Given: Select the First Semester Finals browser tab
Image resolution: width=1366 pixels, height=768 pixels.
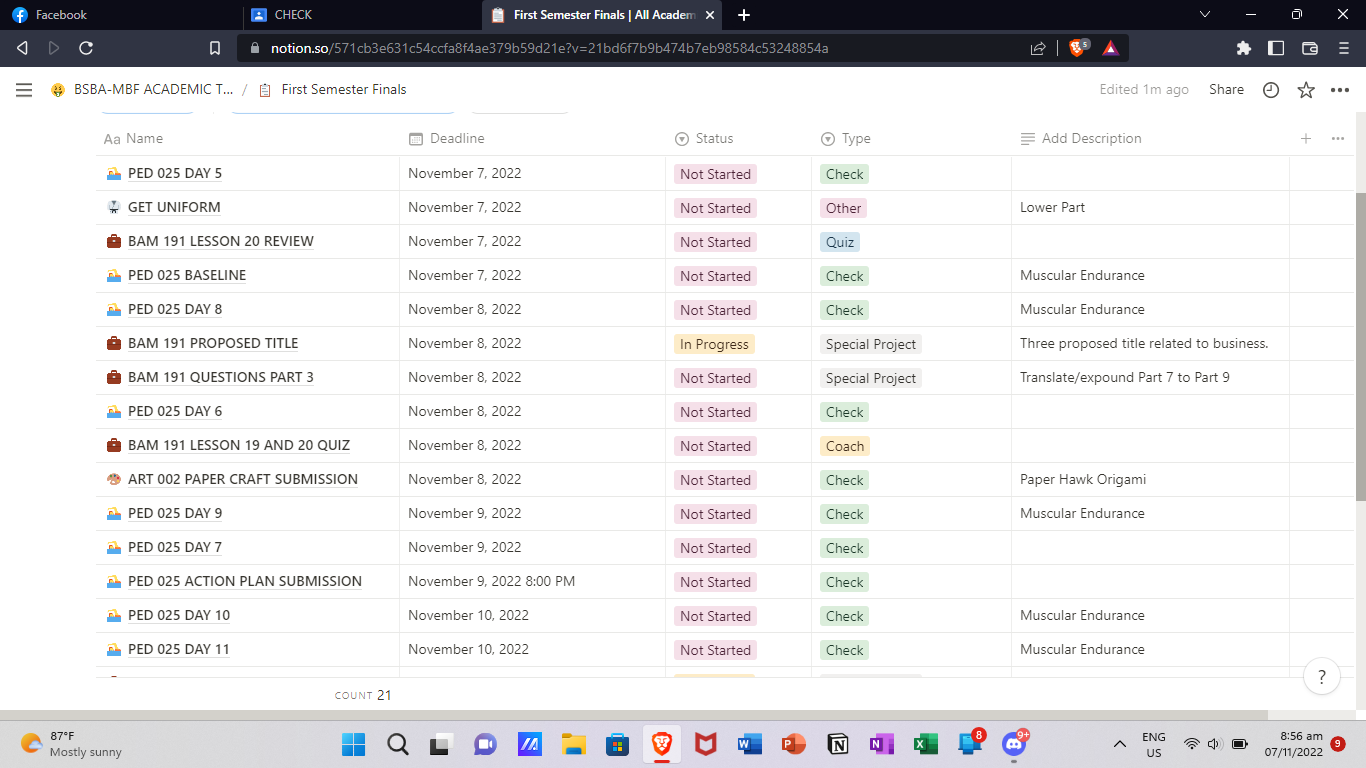Looking at the screenshot, I should 603,15.
